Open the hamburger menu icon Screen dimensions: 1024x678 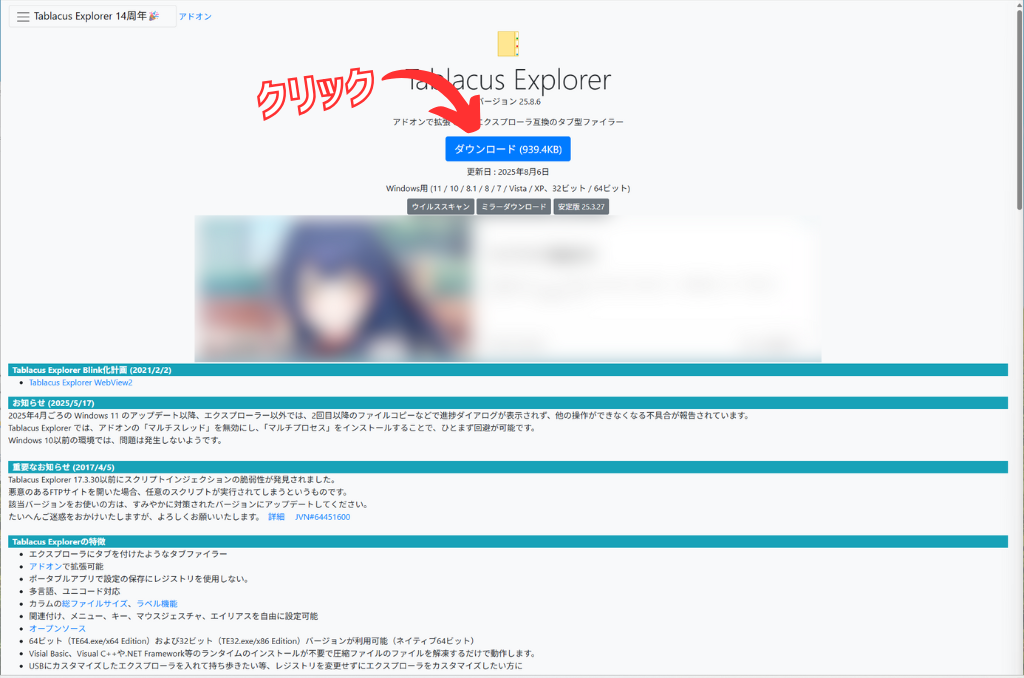coord(23,17)
